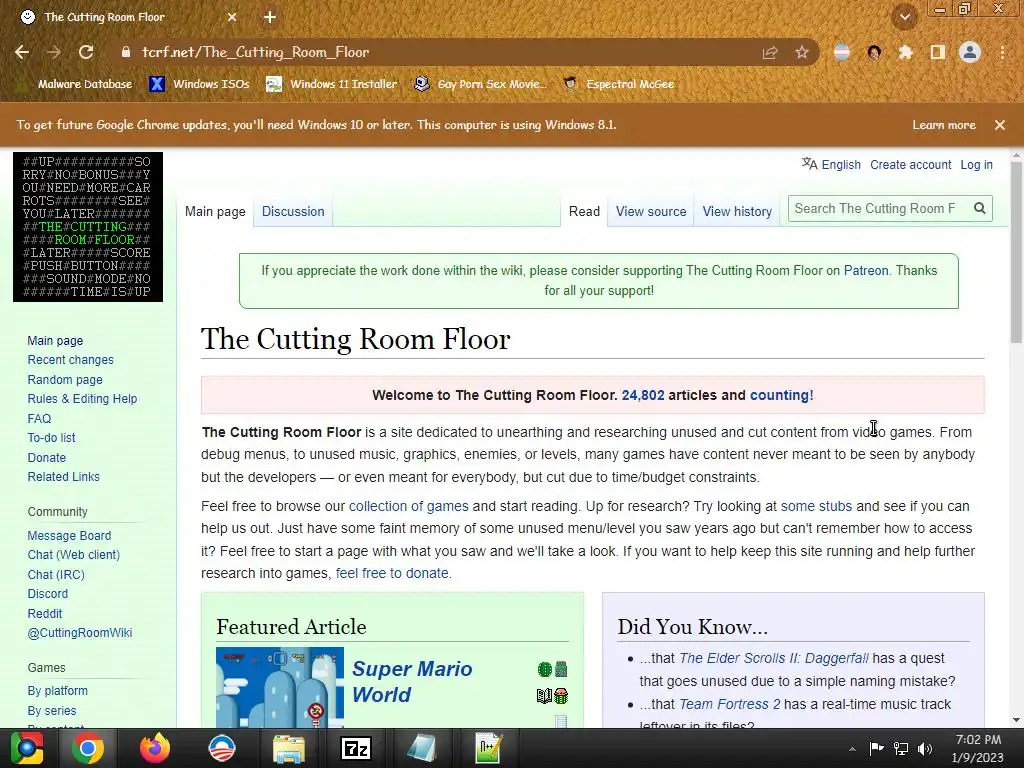Browse games By series

coord(52,711)
